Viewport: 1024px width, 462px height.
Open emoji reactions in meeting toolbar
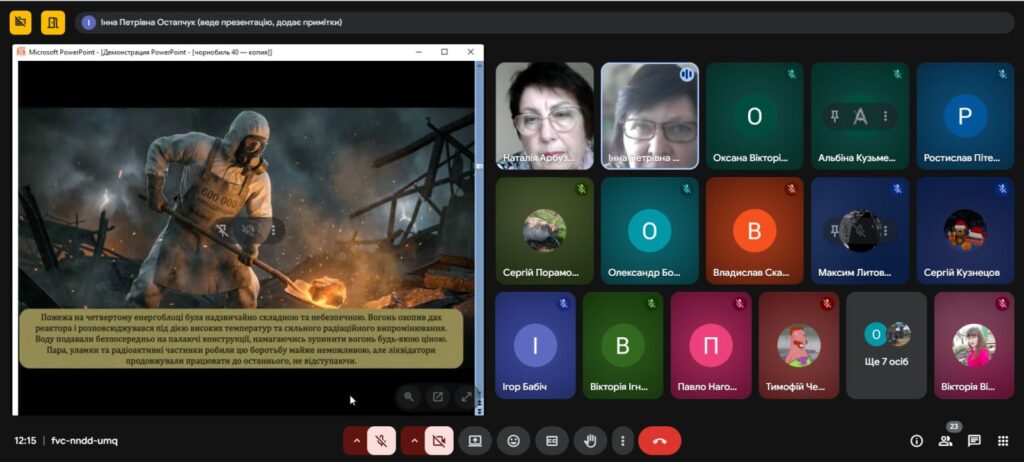coord(514,440)
